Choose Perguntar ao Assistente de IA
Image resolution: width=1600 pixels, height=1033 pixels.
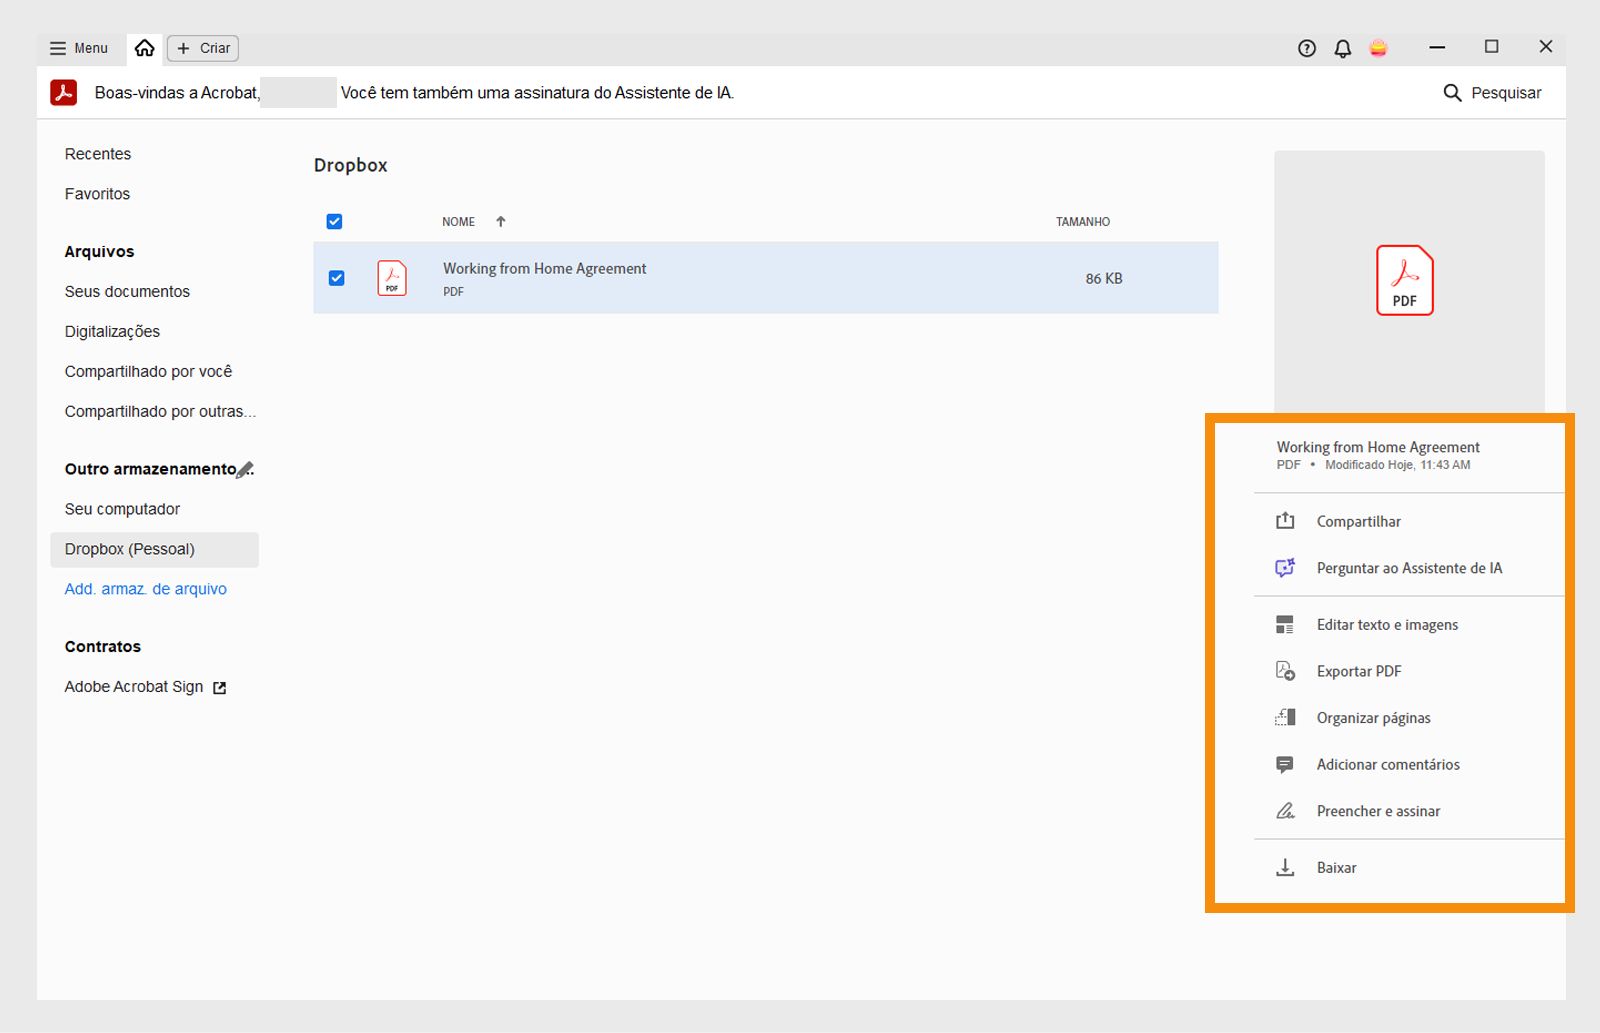click(x=1409, y=568)
